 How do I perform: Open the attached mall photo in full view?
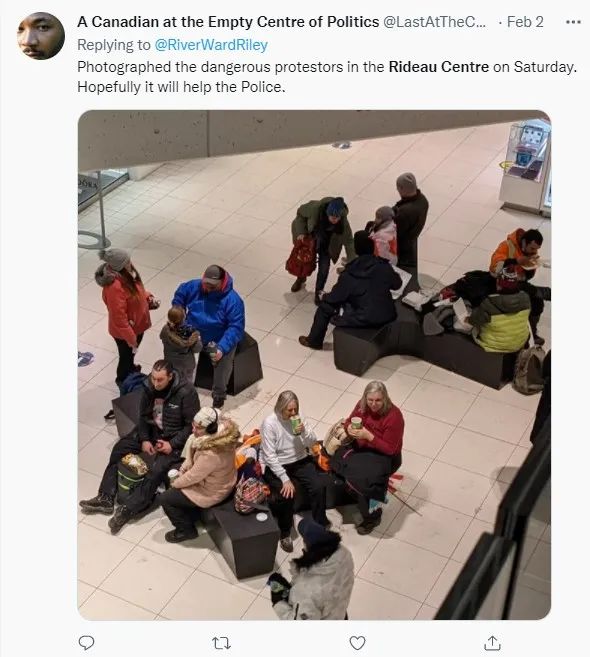point(314,365)
